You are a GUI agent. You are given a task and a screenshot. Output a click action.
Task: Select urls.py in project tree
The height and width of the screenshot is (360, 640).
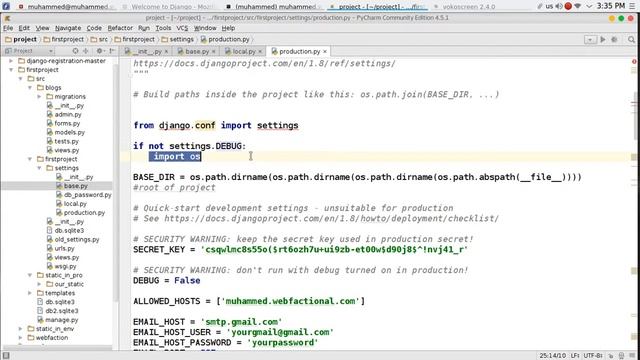tap(61, 249)
